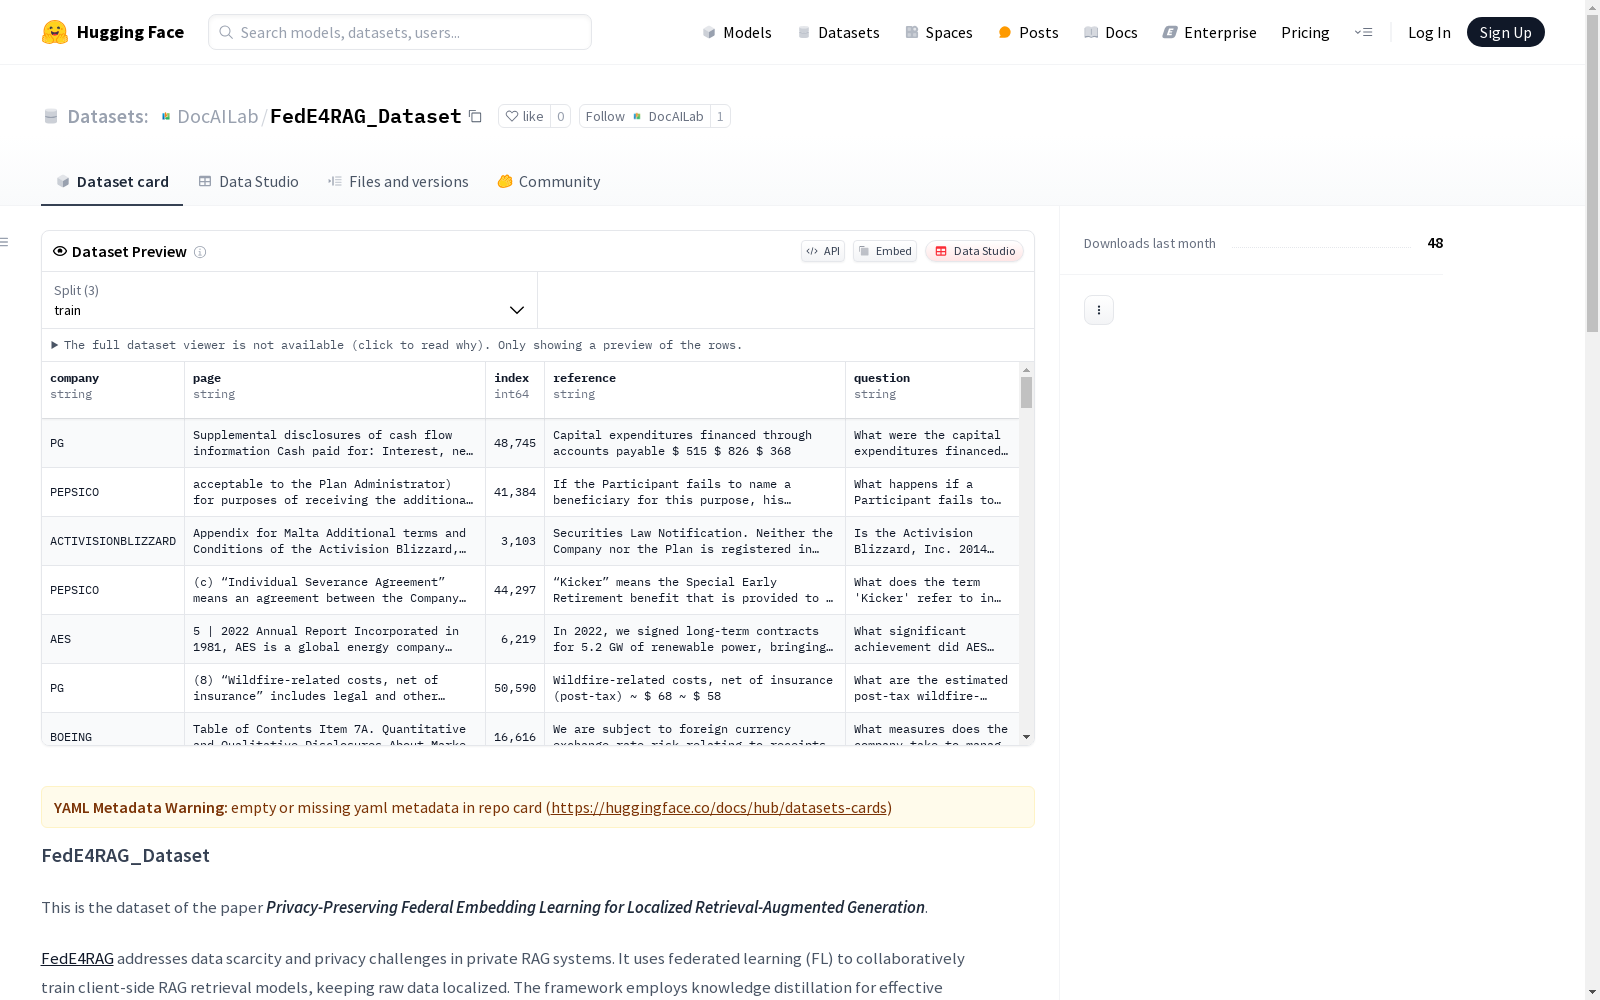Click the index value 41,384
The image size is (1600, 1000).
(x=515, y=492)
